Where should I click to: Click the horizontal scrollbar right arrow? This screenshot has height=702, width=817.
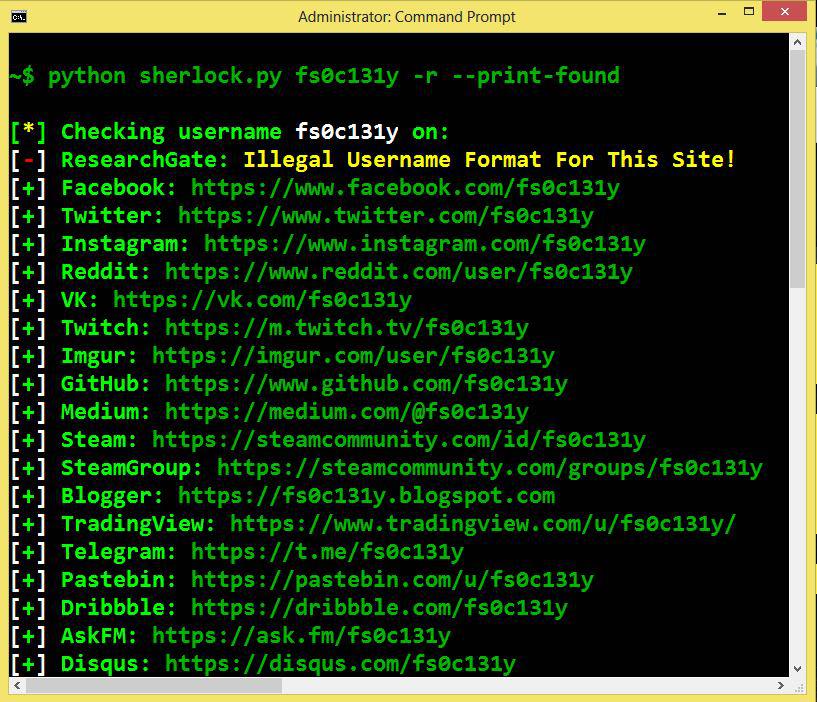778,686
